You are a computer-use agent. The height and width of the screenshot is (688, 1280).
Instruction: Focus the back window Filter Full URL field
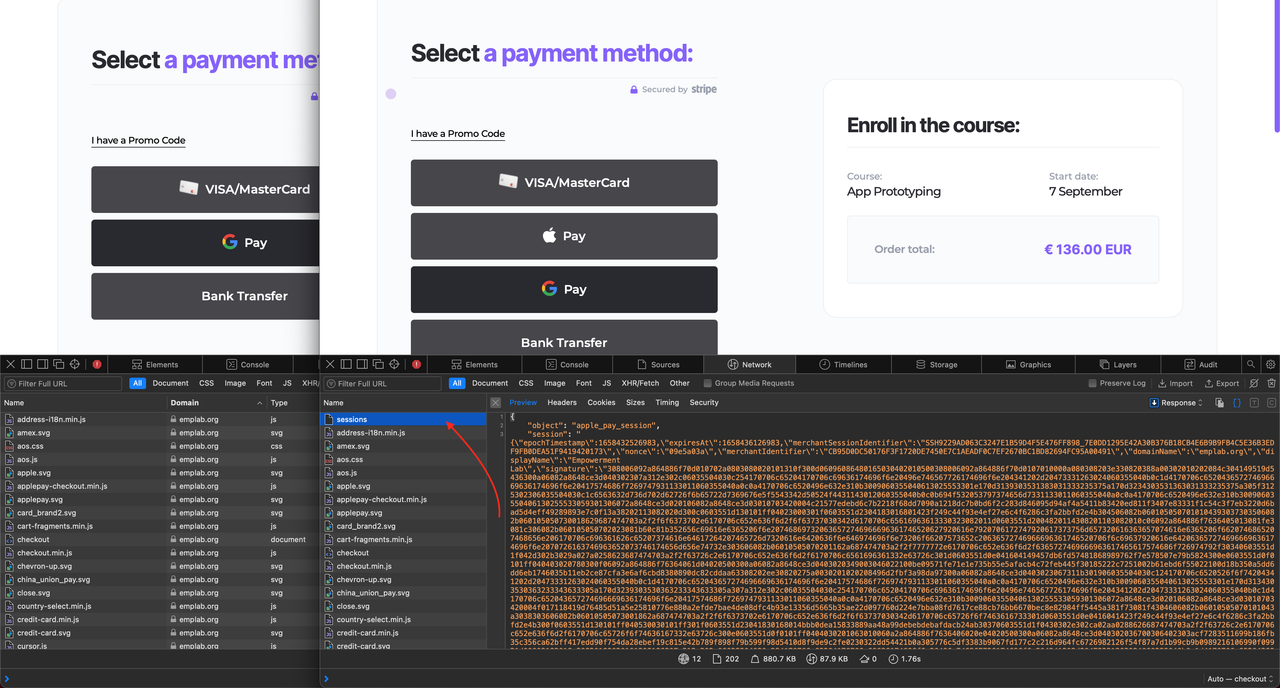click(x=64, y=383)
